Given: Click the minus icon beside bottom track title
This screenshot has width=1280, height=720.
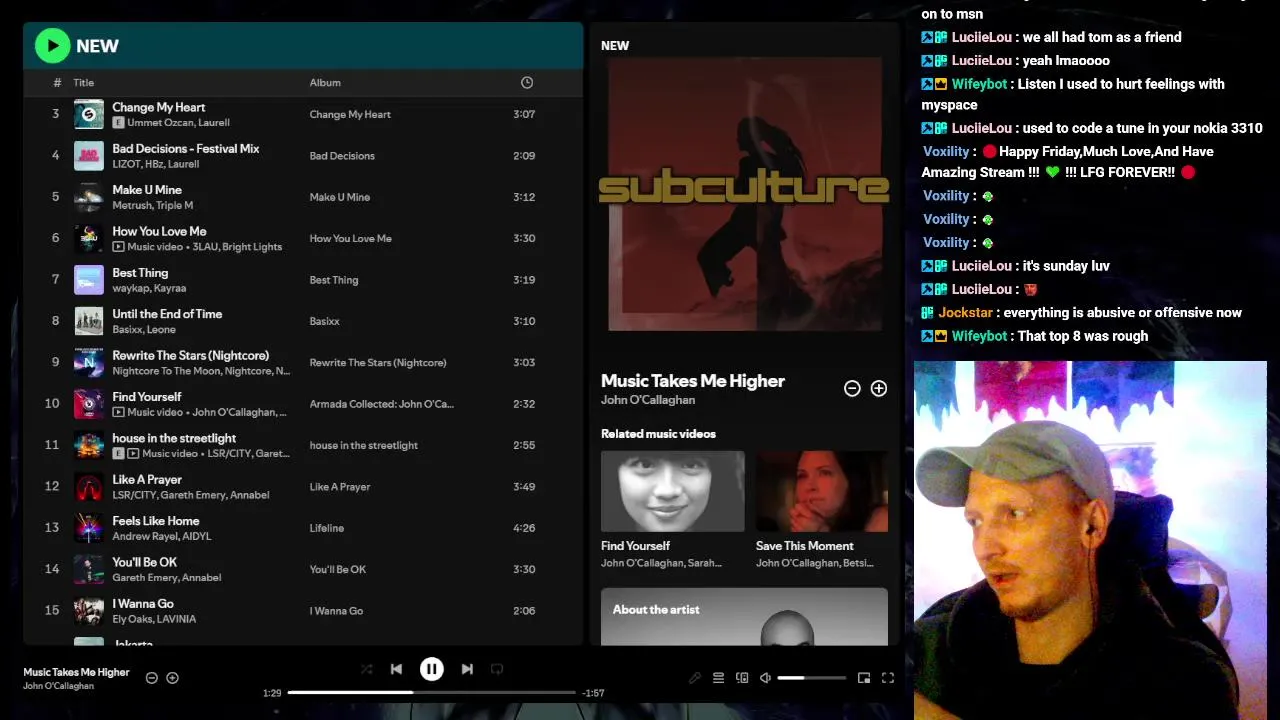Looking at the screenshot, I should (x=152, y=678).
